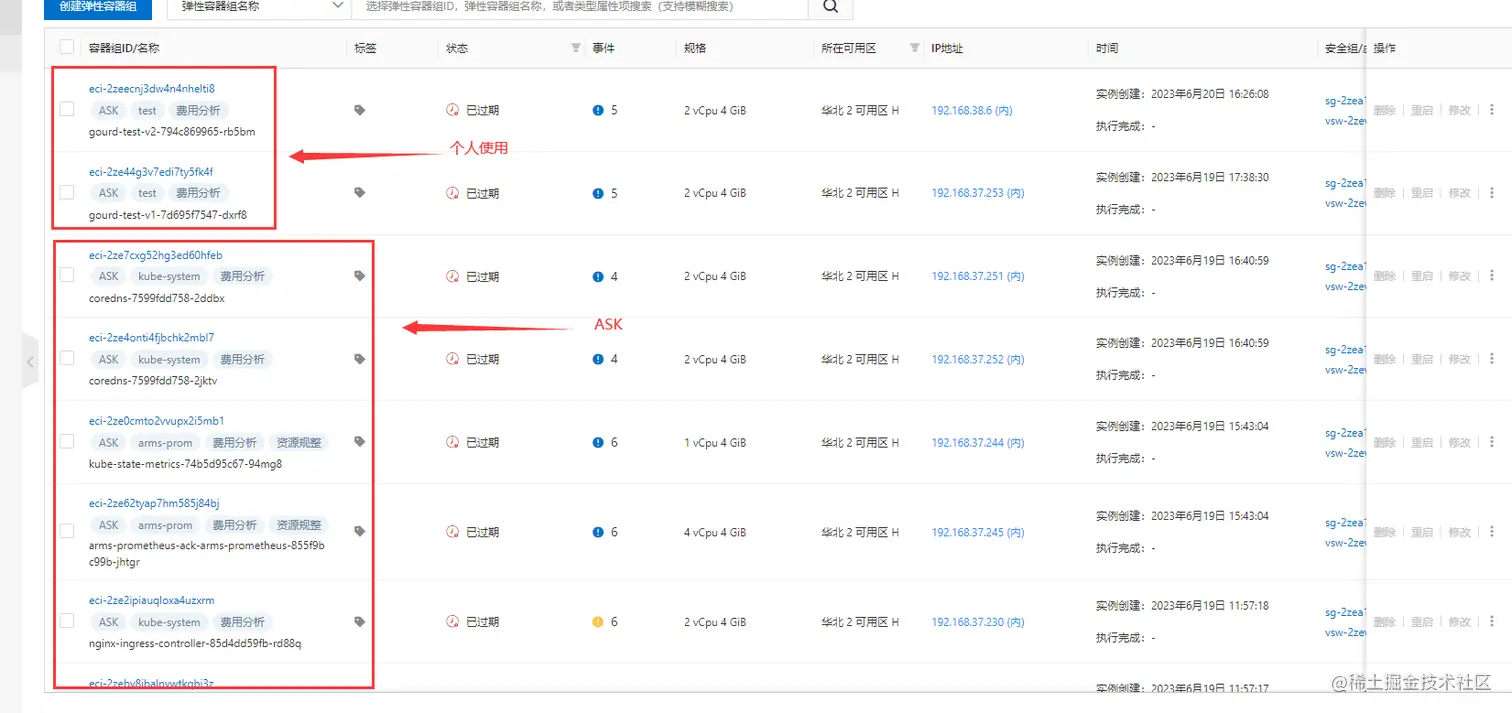
Task: Click kube-system tag in coredns-7599fdd758-2jktv row
Action: 169,359
